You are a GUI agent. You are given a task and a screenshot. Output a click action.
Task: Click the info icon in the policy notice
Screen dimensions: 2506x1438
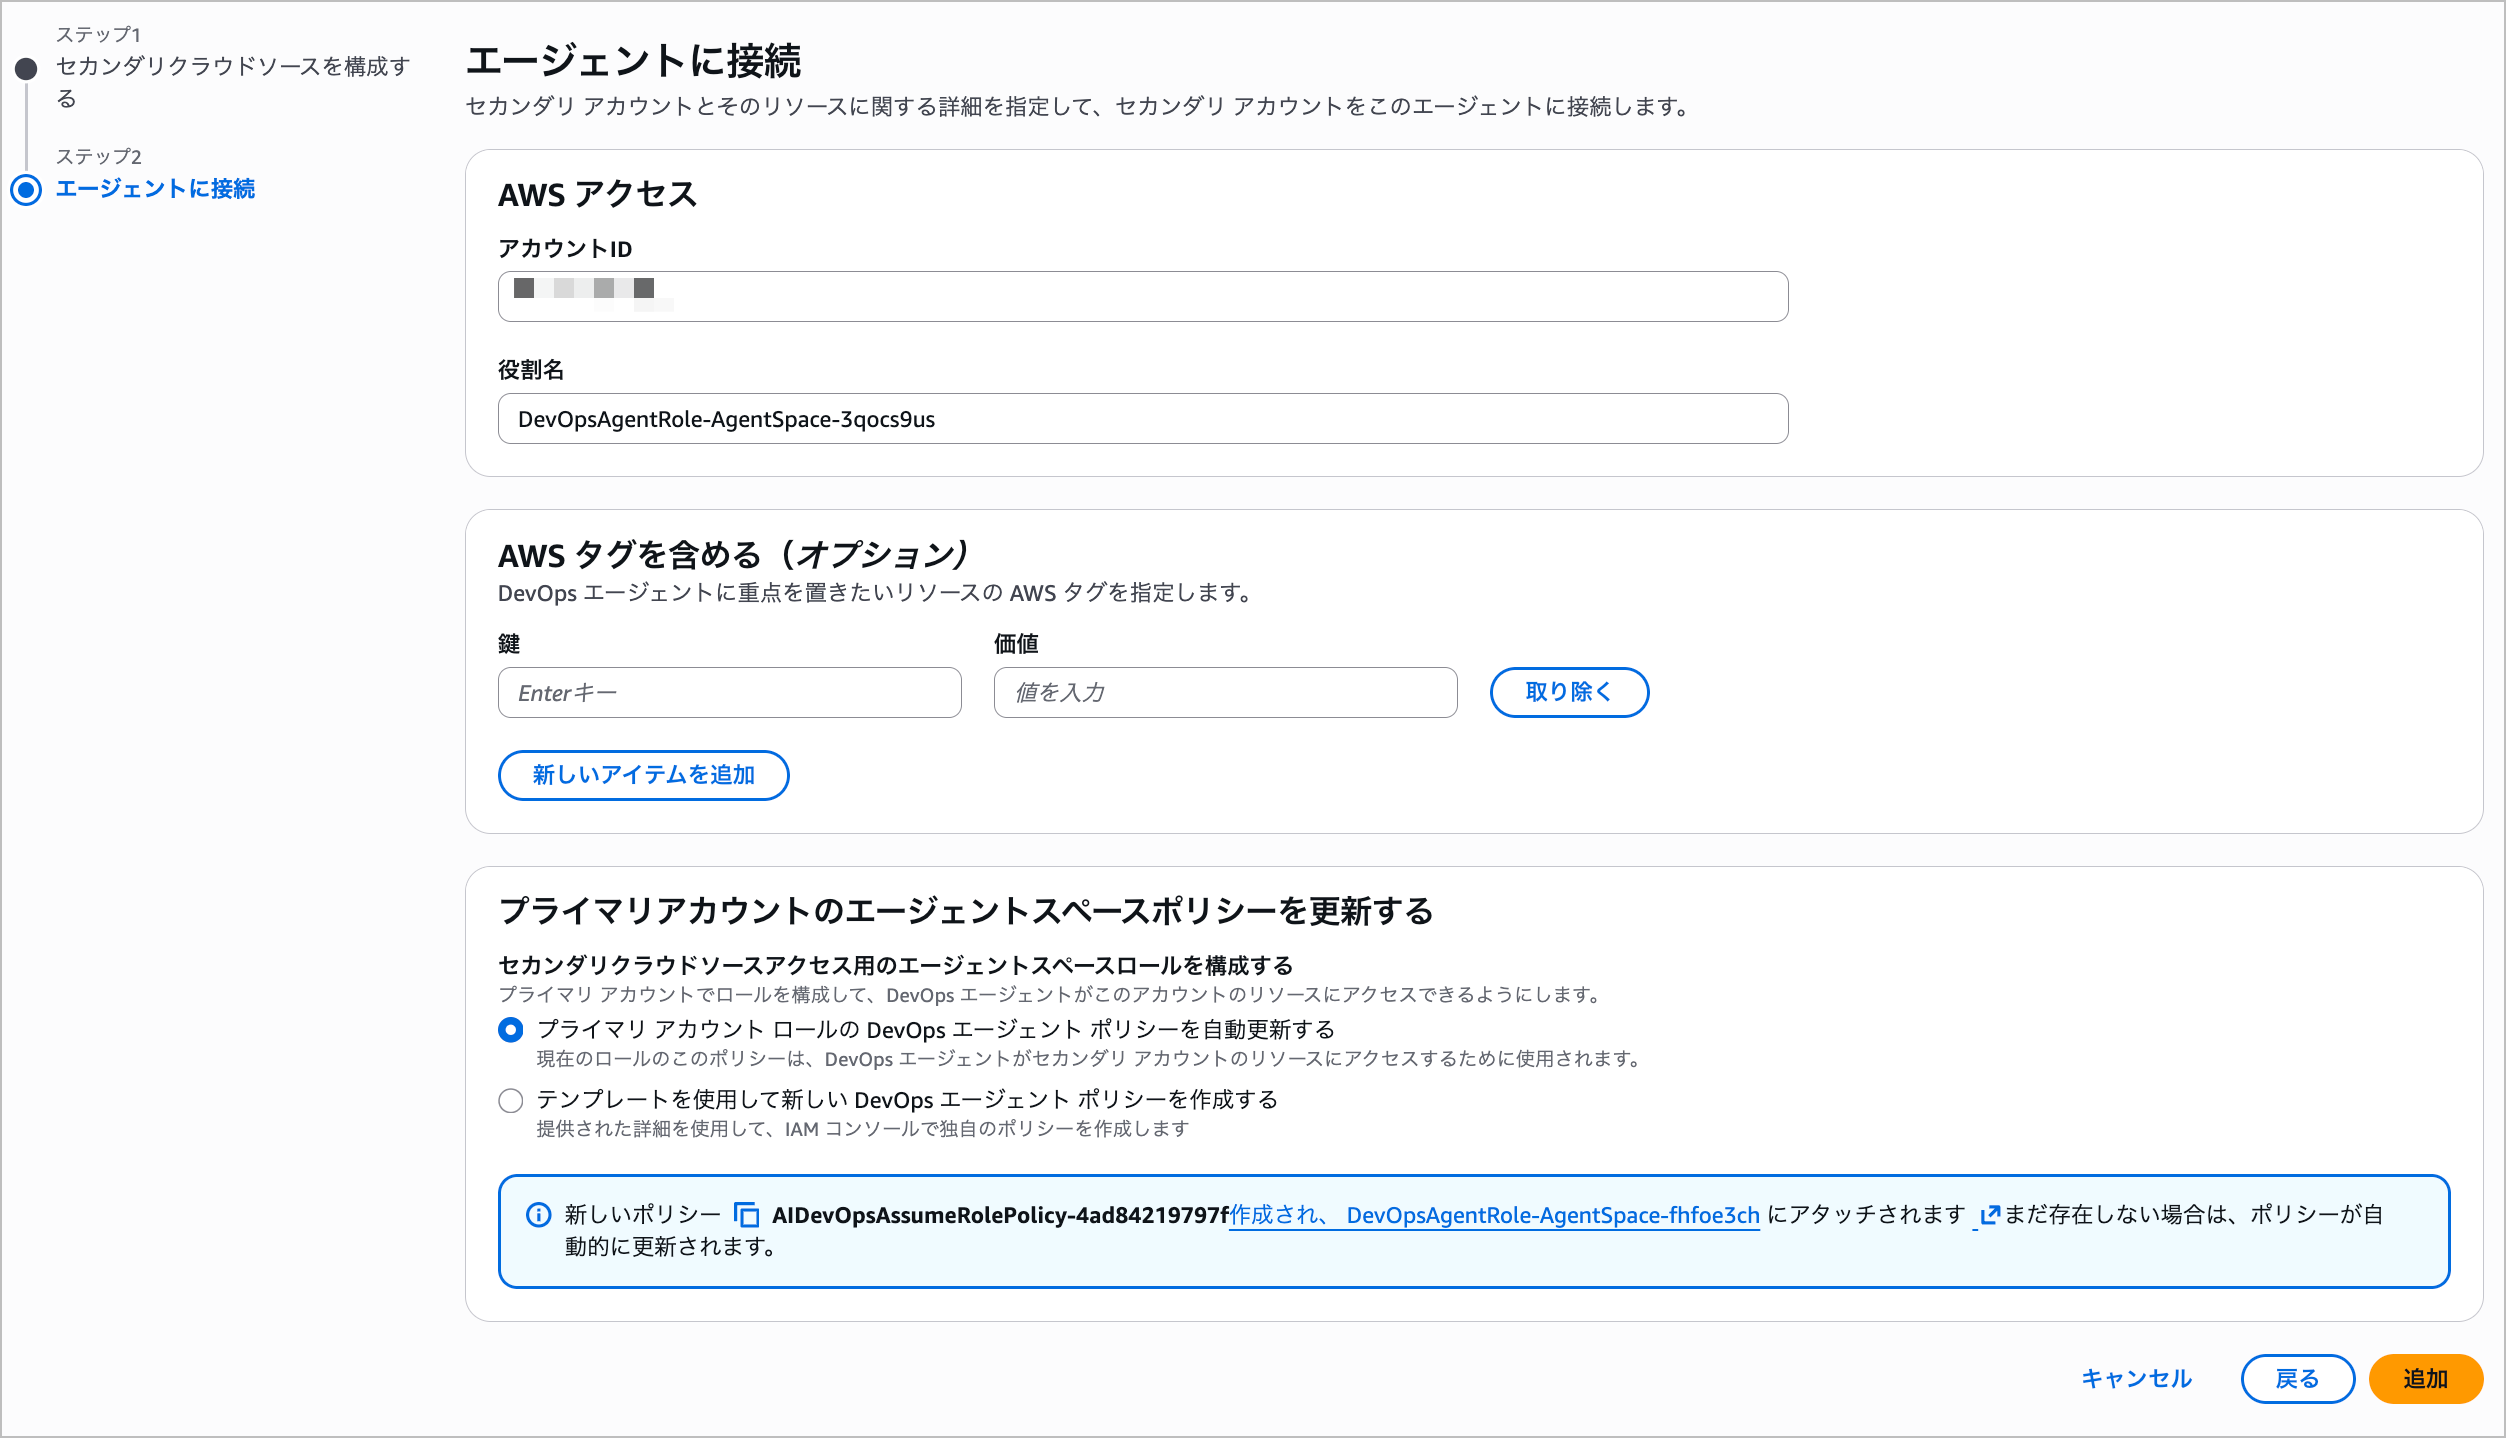pos(538,1215)
